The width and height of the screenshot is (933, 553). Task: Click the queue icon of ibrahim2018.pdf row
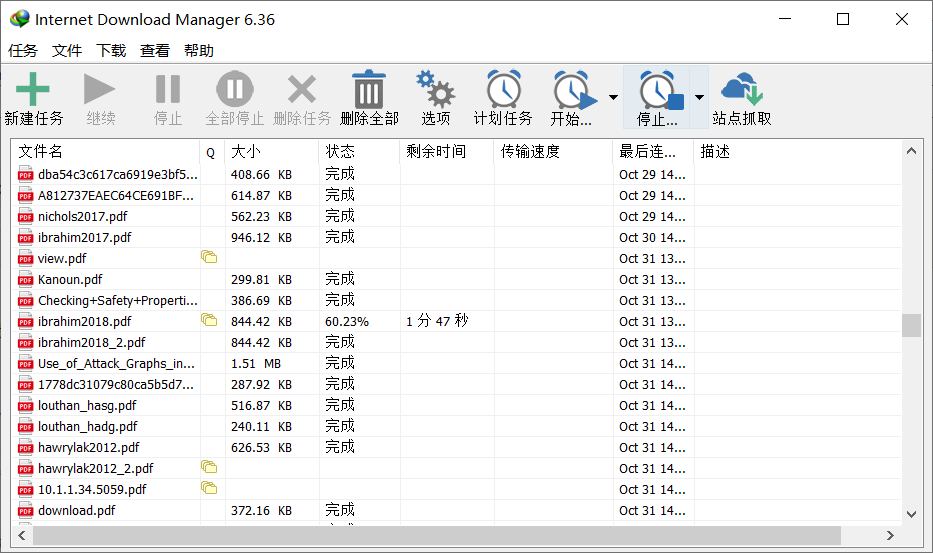point(209,320)
